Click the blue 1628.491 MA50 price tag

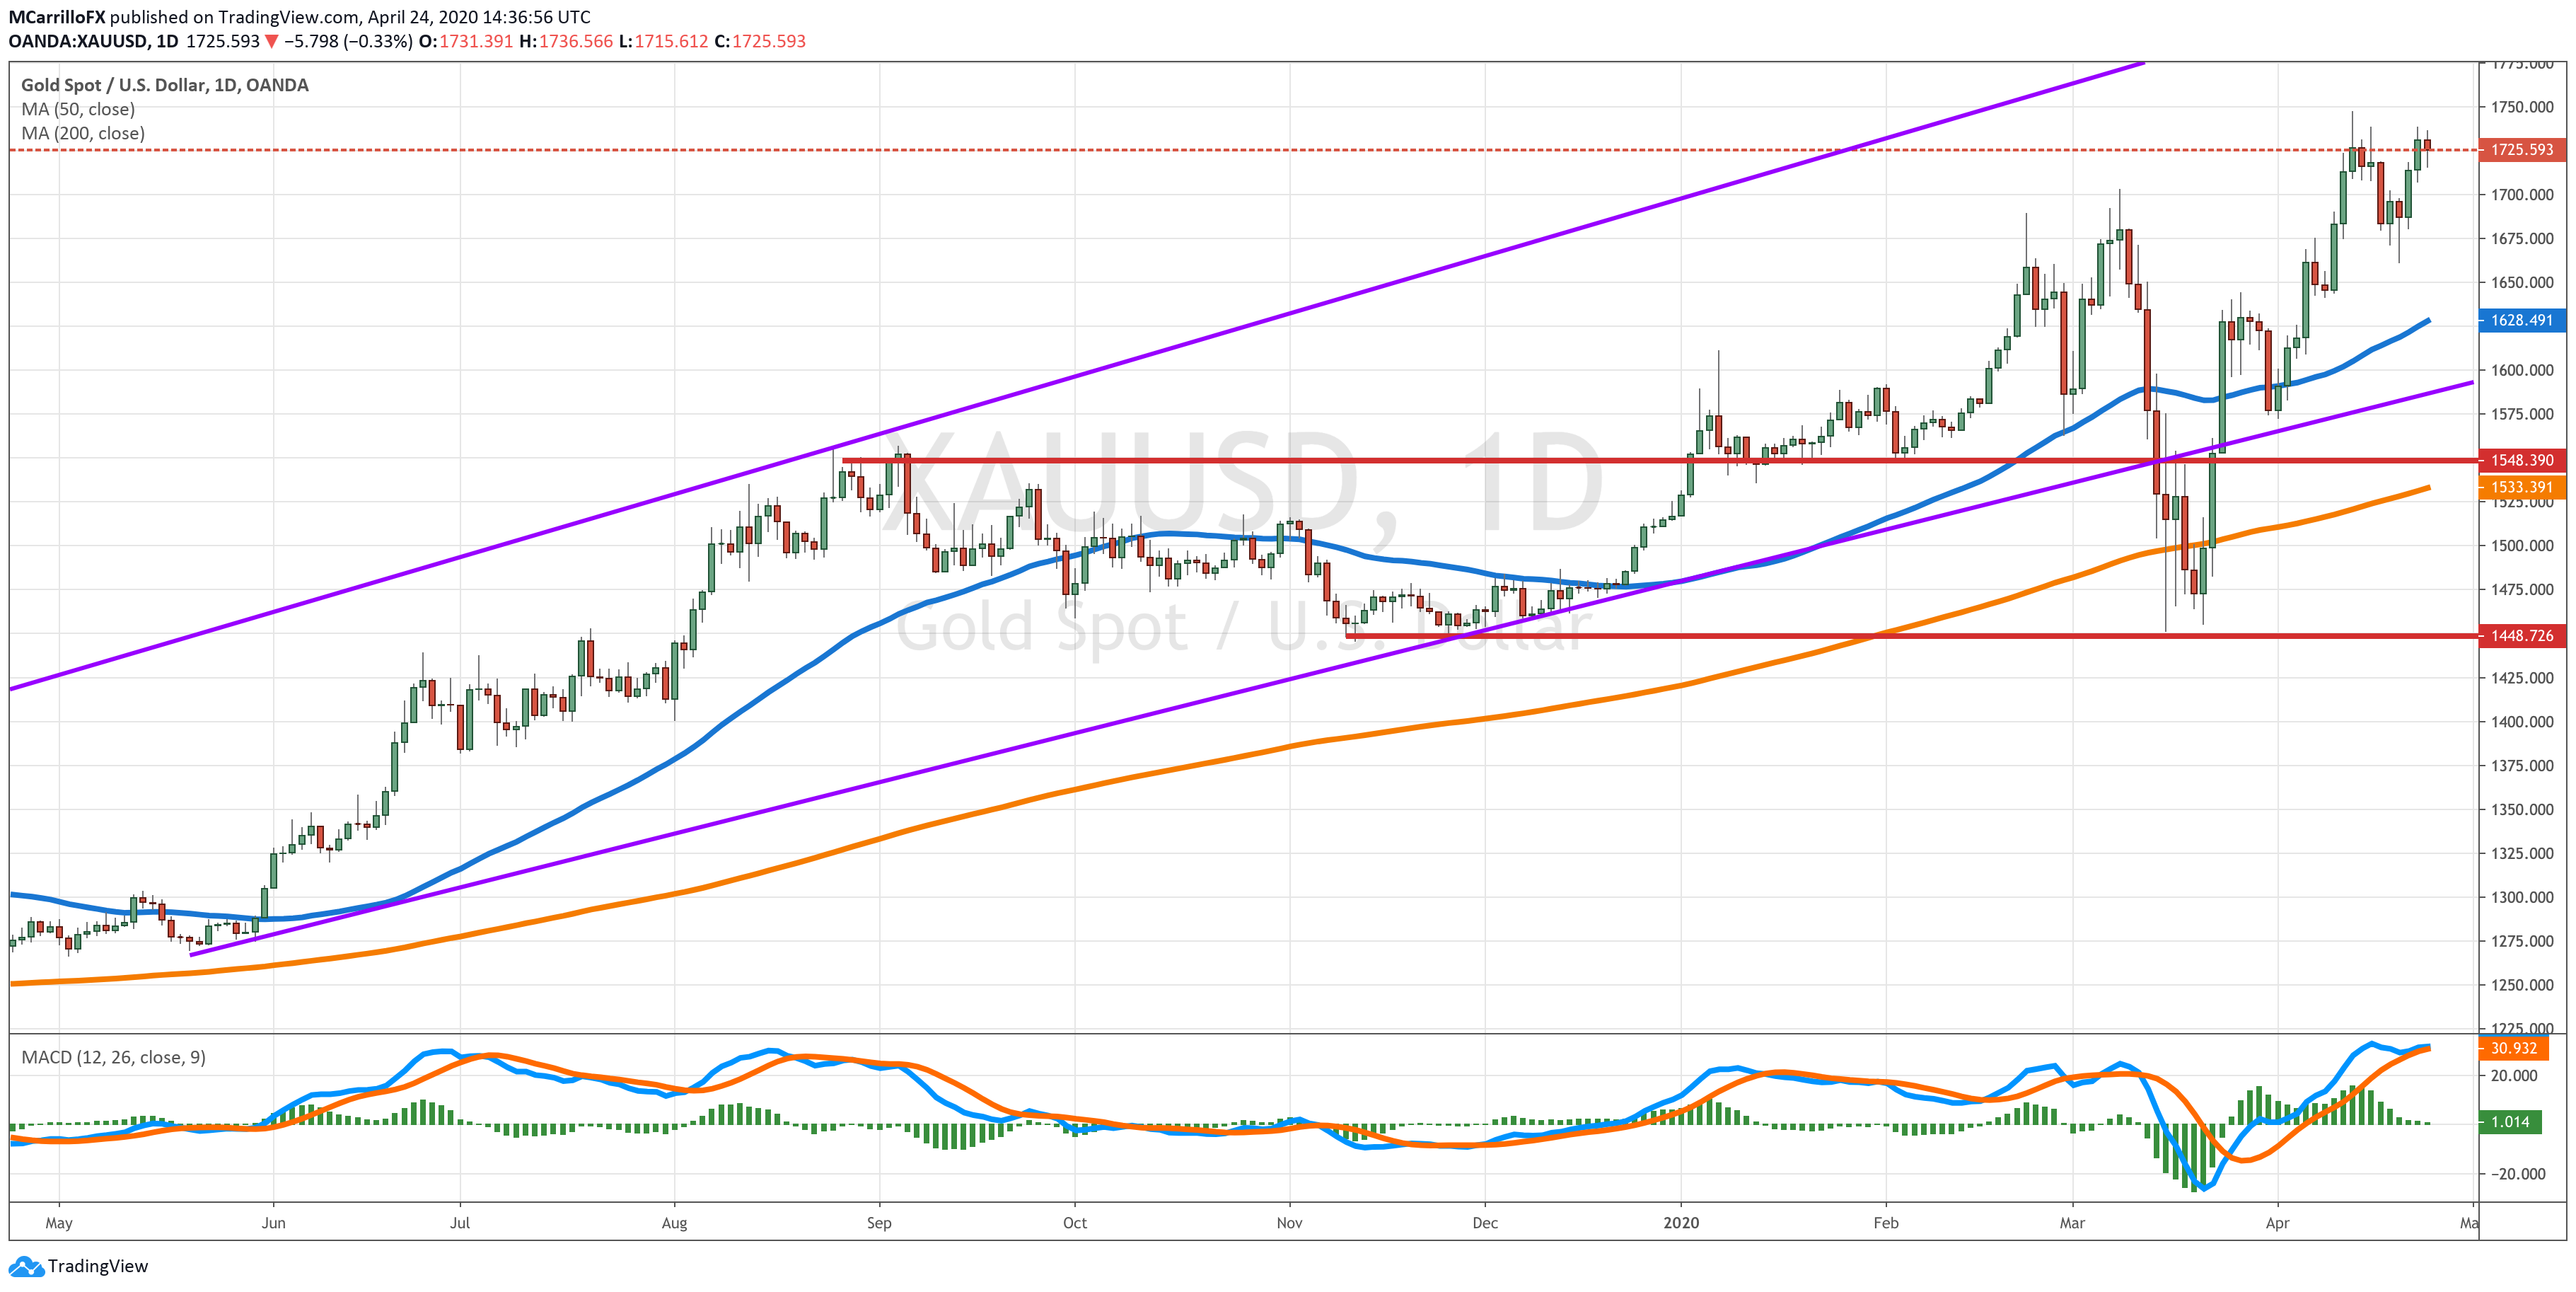pos(2522,321)
